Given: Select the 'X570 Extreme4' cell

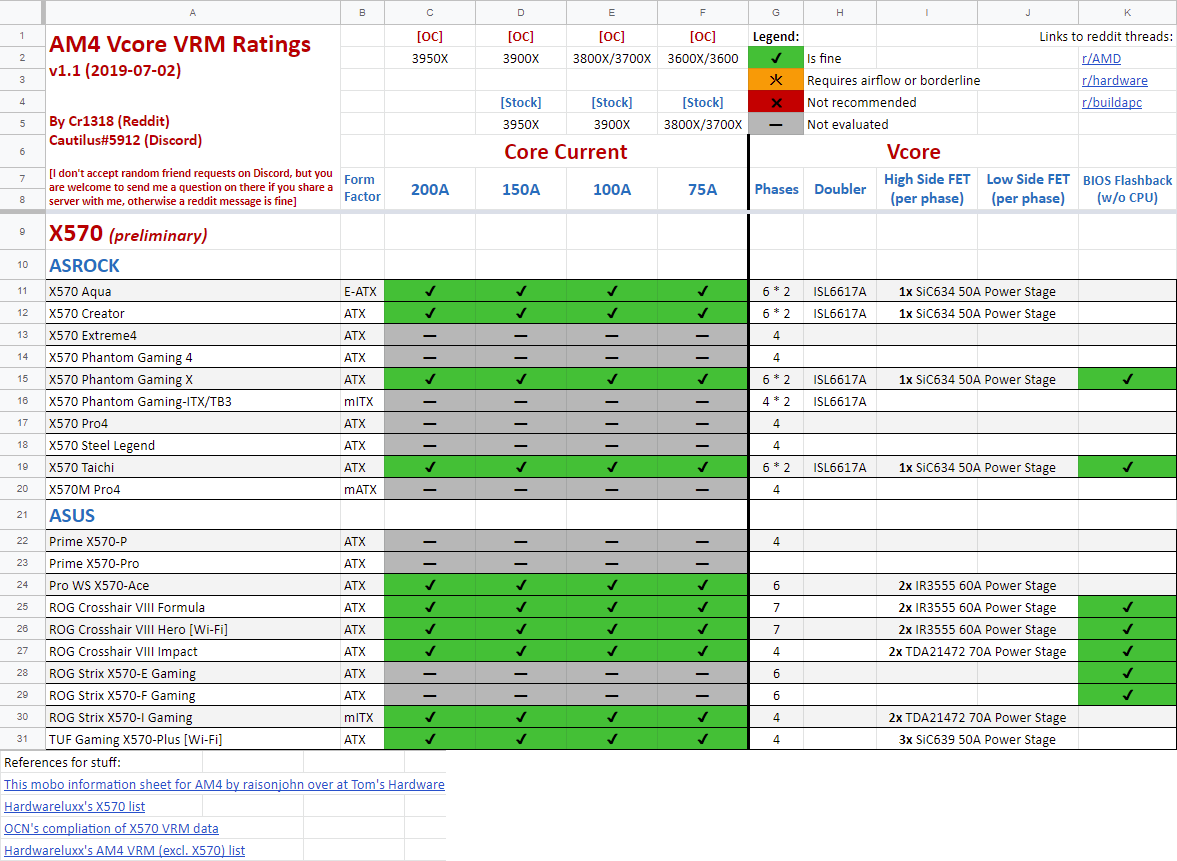Looking at the screenshot, I should coord(193,336).
